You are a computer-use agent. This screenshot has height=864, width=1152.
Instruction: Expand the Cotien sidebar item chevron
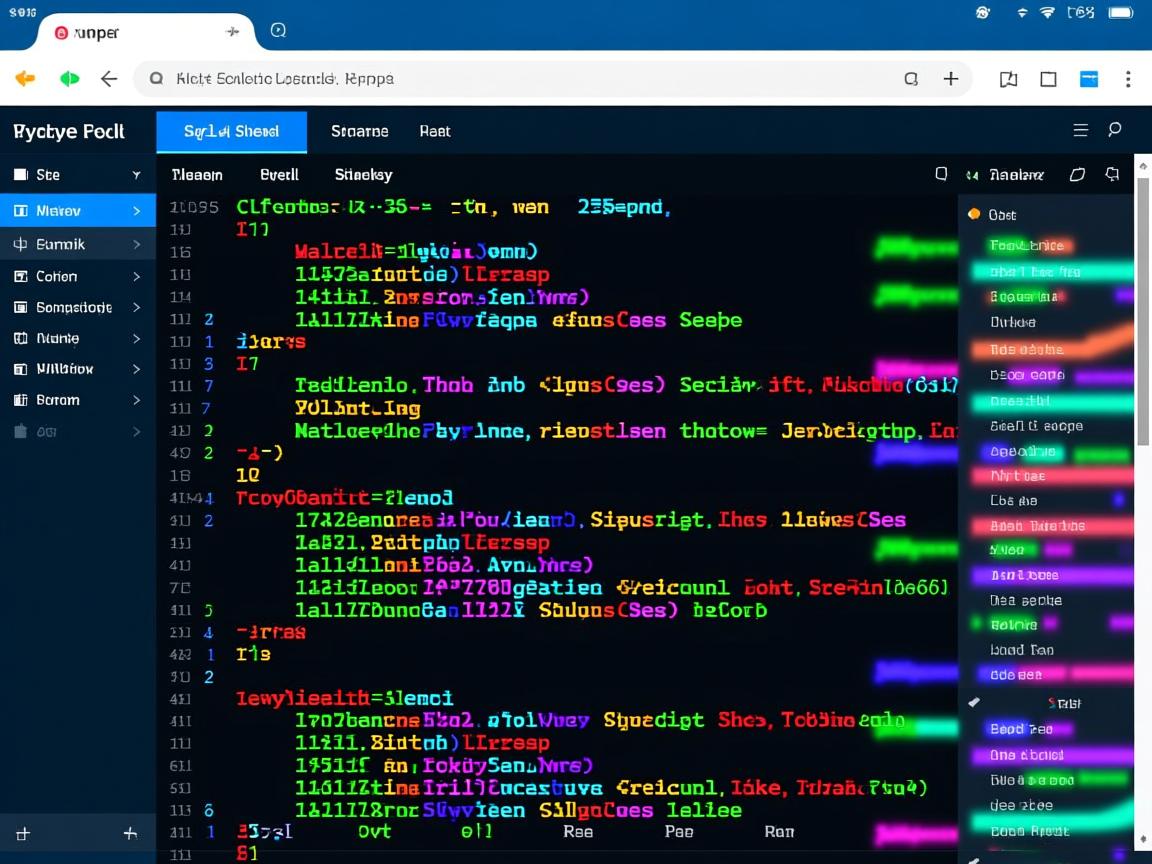click(136, 276)
